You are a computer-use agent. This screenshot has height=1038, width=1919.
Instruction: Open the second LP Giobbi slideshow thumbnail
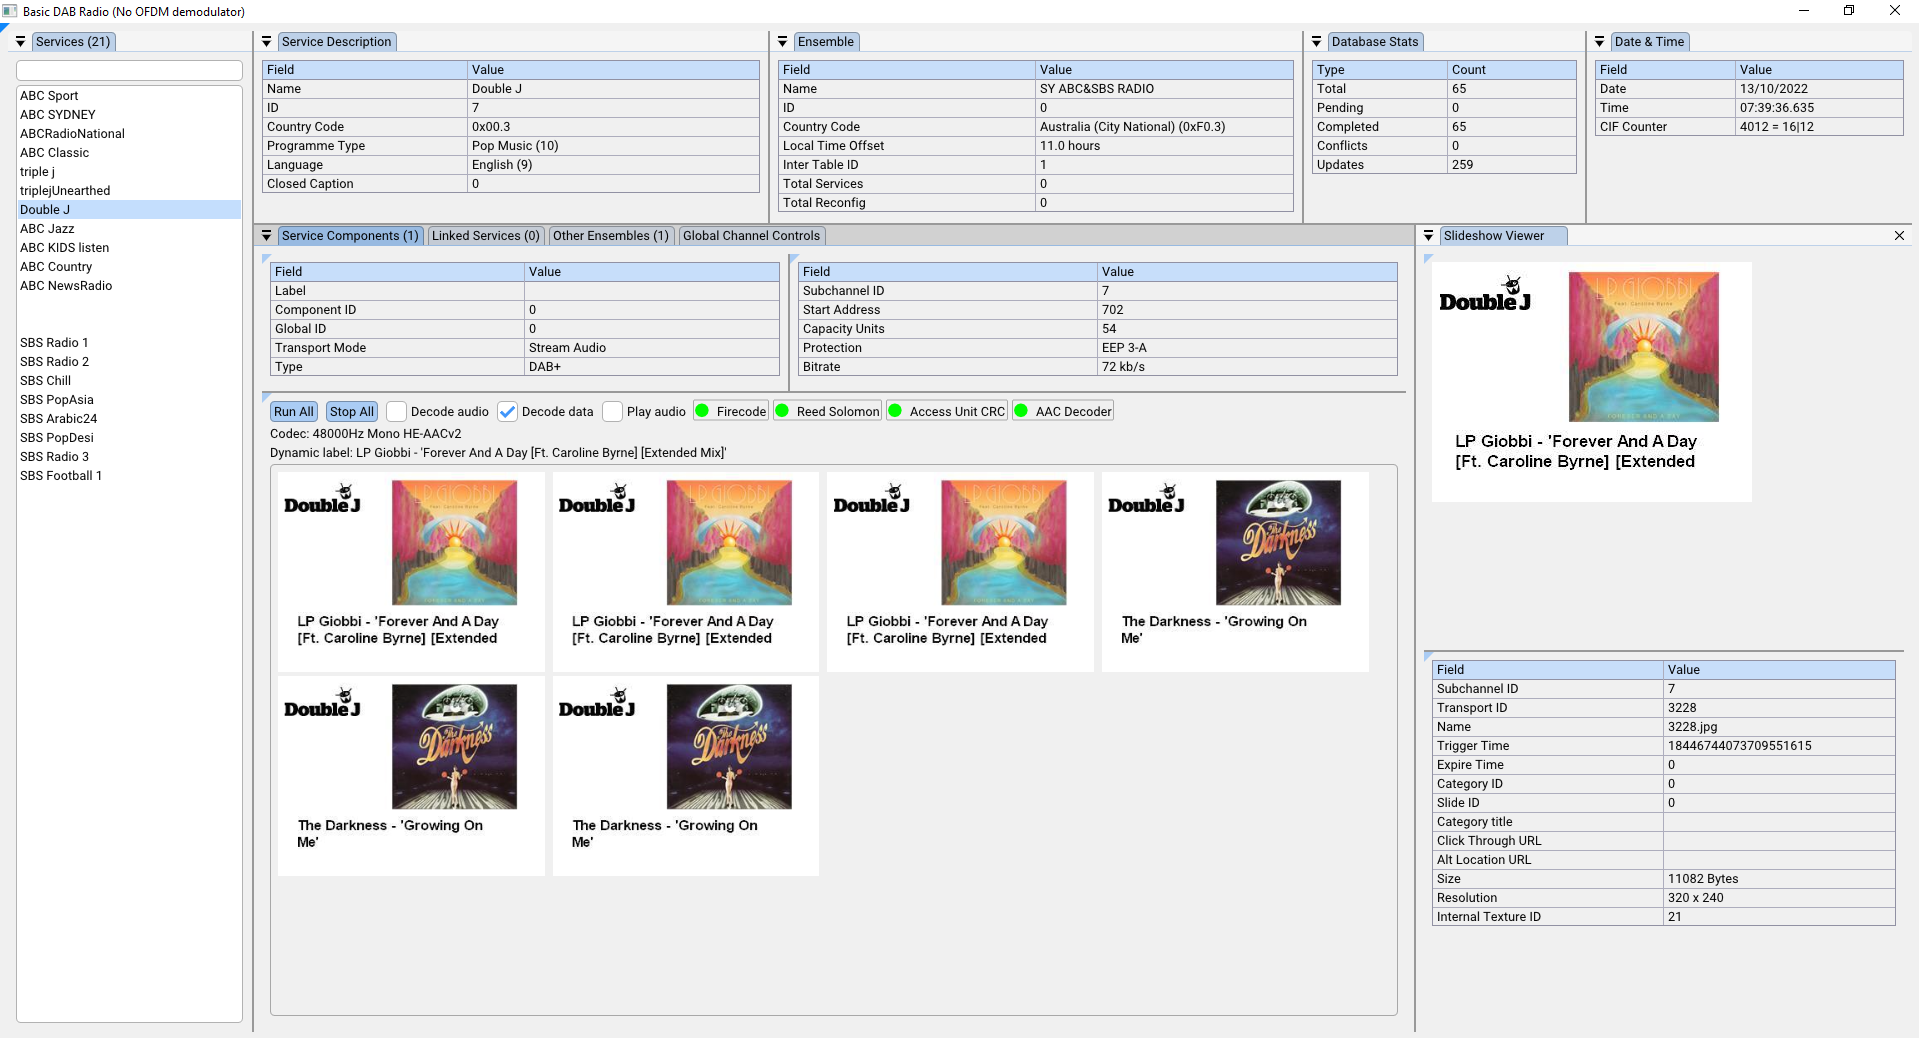point(686,572)
